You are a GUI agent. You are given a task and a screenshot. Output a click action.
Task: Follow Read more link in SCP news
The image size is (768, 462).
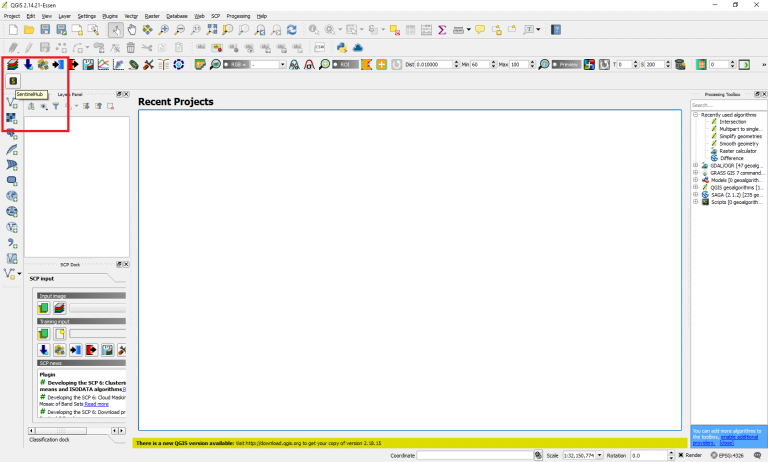click(96, 404)
